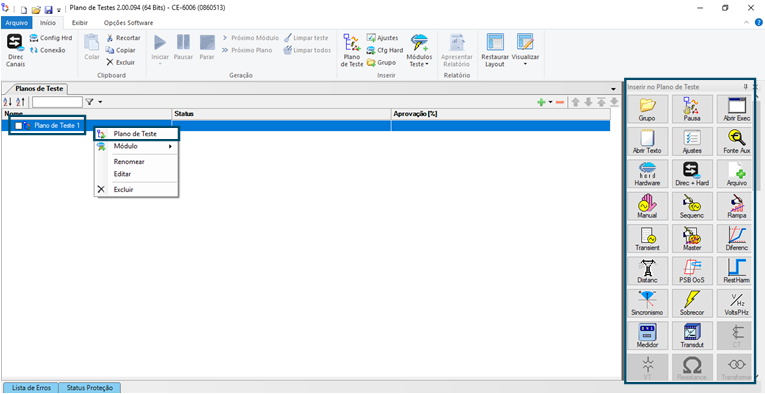The width and height of the screenshot is (765, 394).
Task: Sort the list ascending
Action: (x=8, y=102)
